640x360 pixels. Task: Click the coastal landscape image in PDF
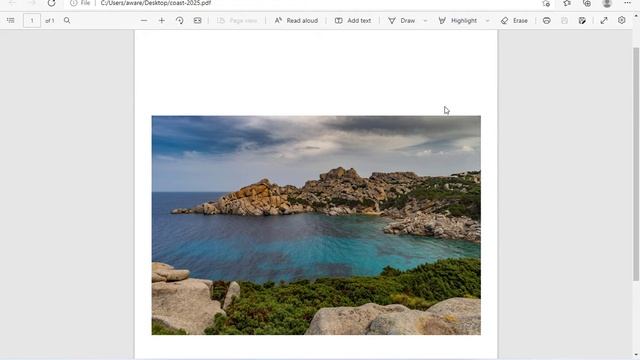click(316, 225)
